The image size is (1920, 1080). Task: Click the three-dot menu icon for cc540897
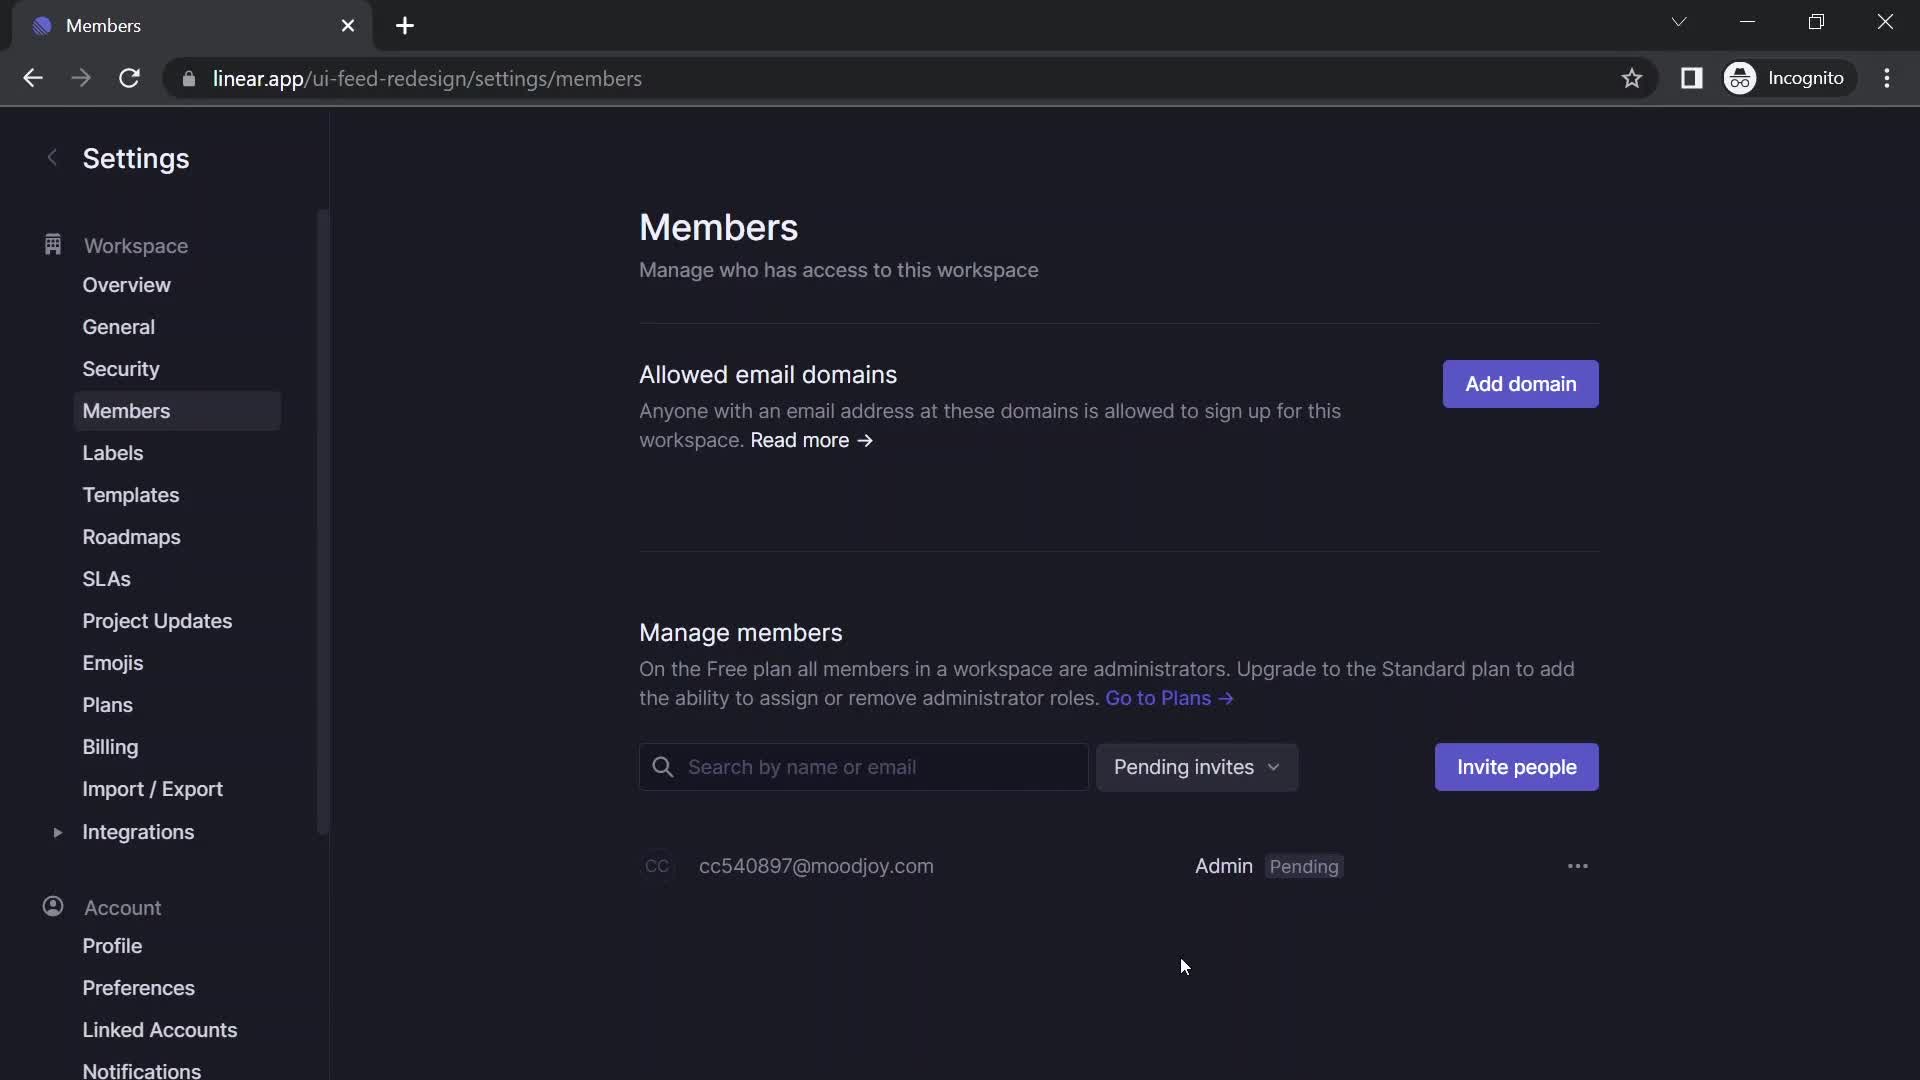[x=1577, y=868]
